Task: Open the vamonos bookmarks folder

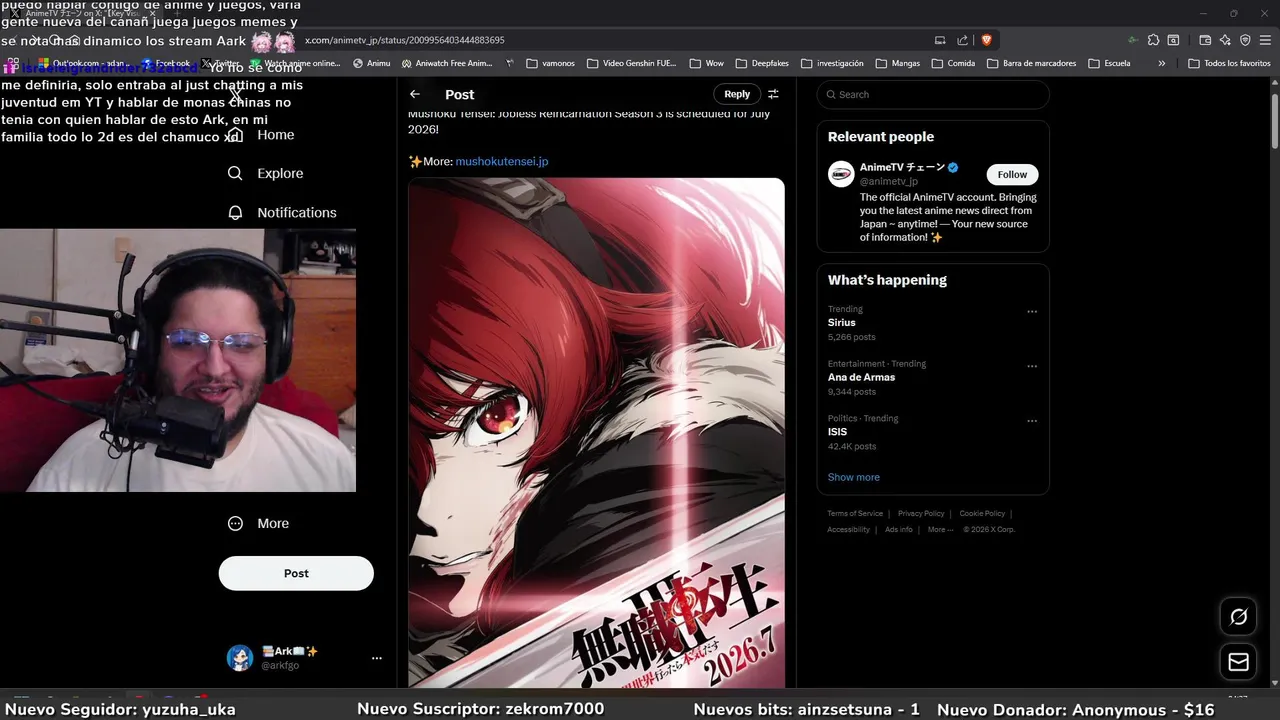Action: (550, 63)
